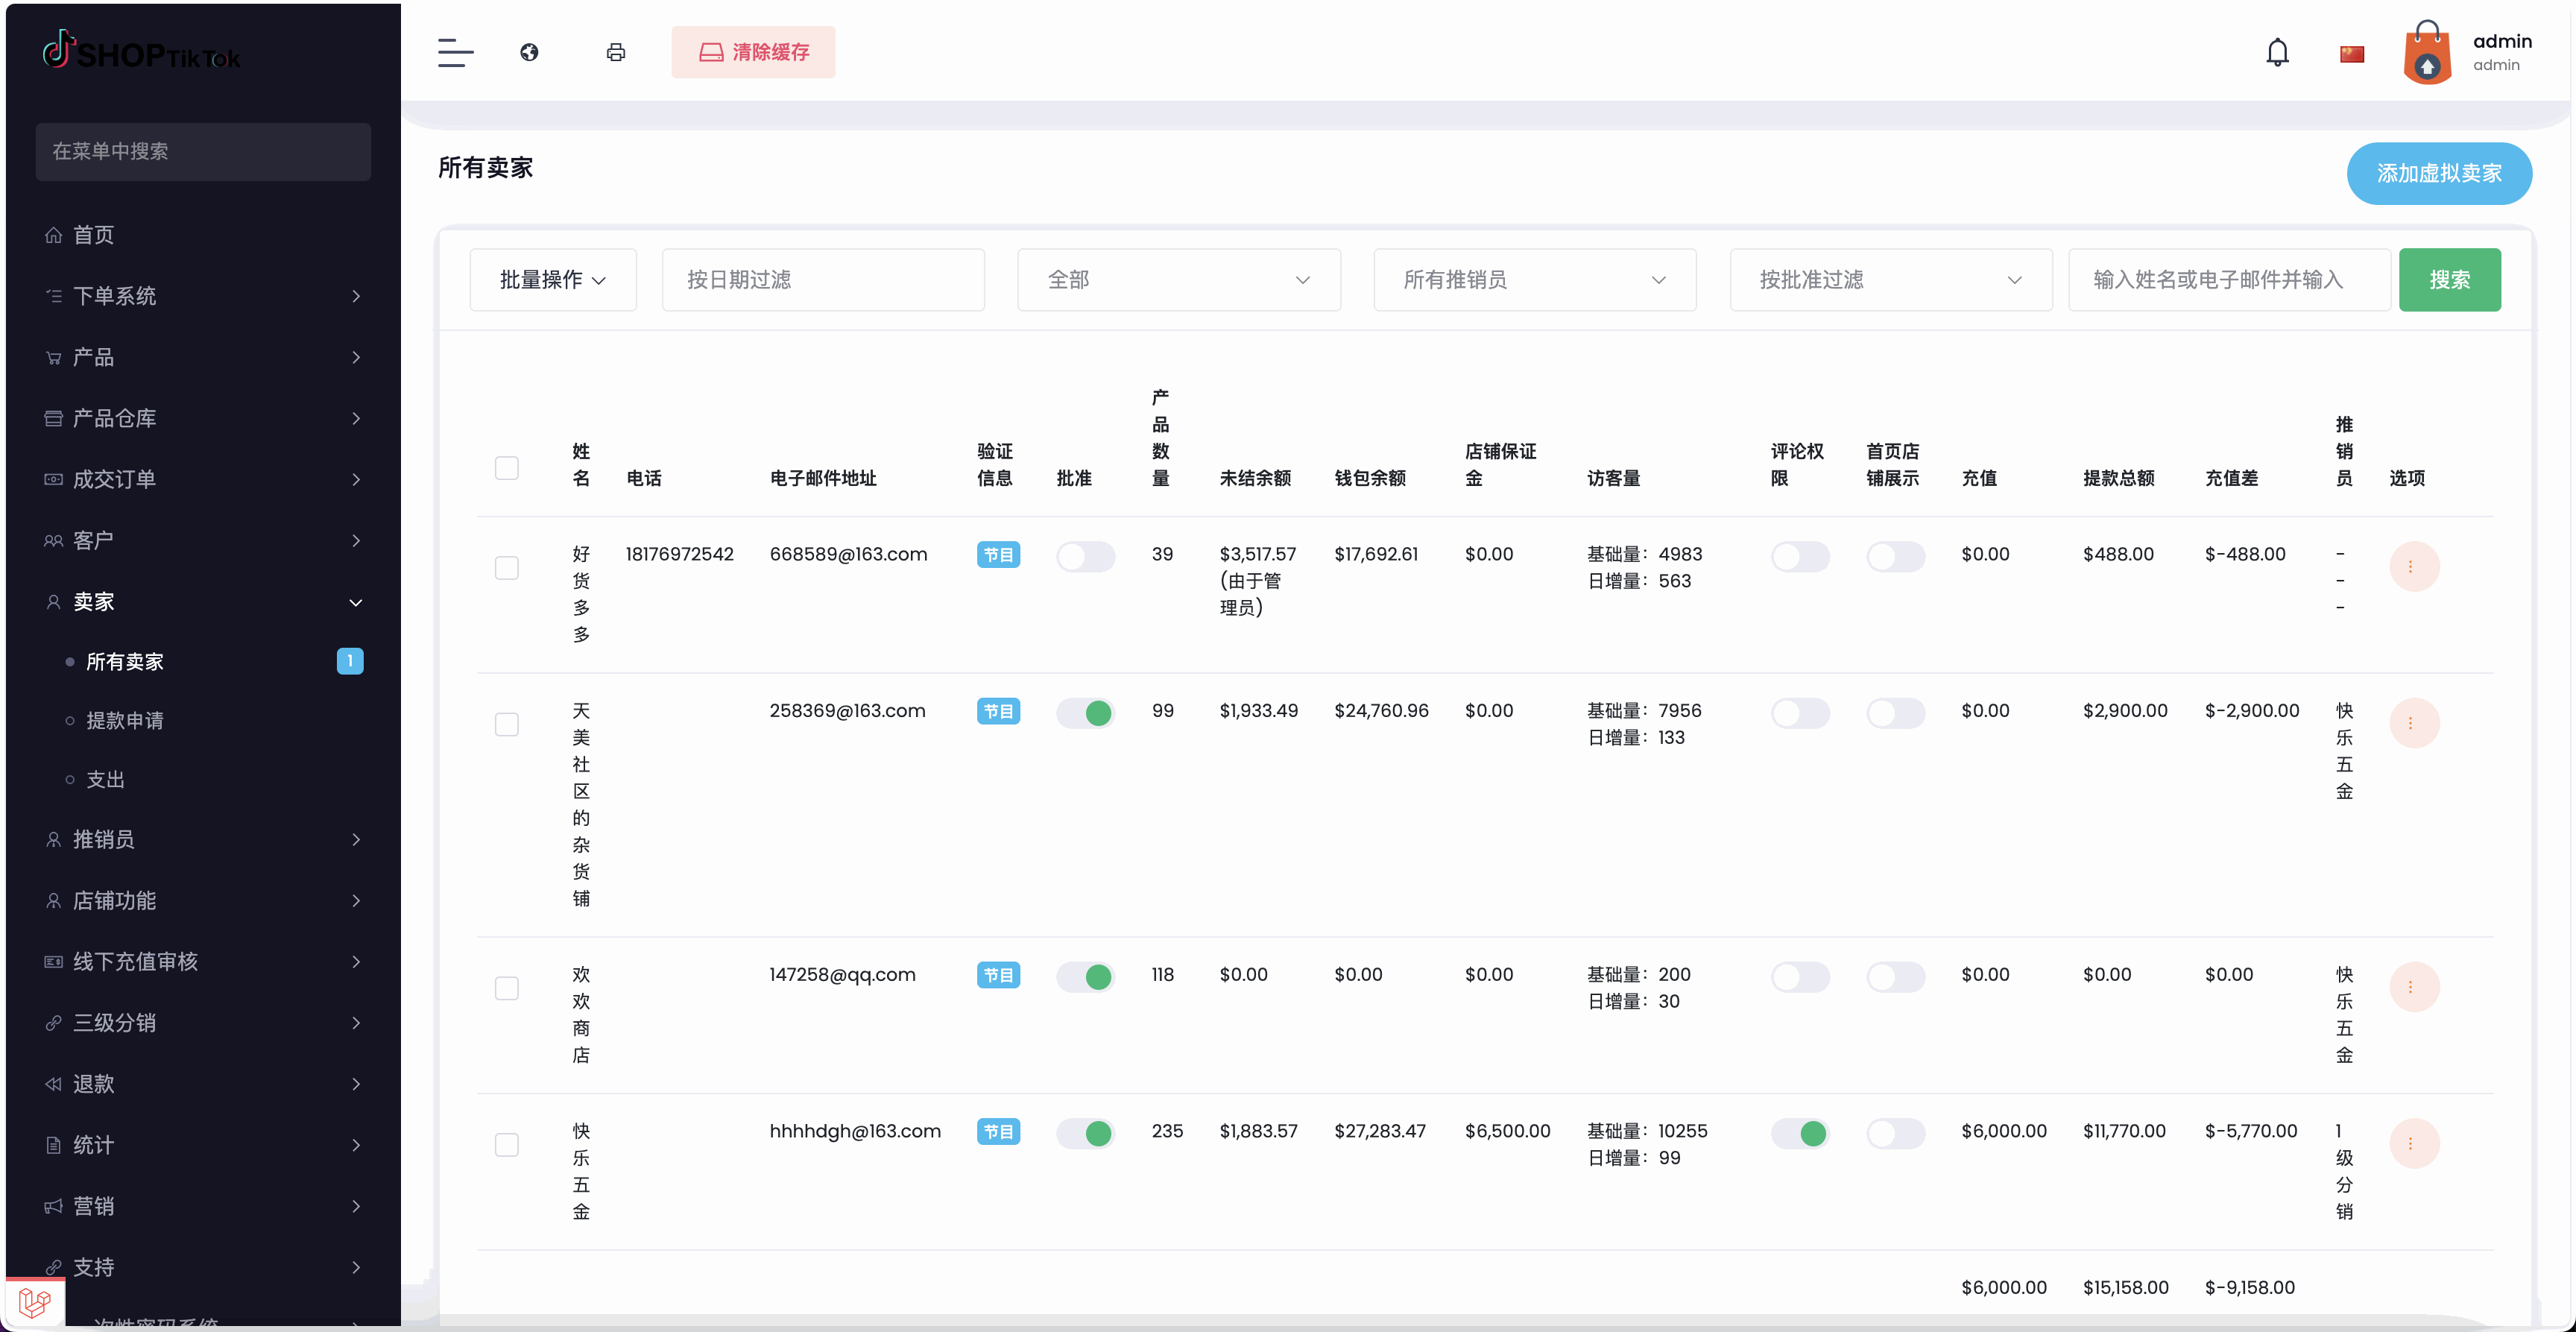Click the Laravel debug icon at bottom-left
The height and width of the screenshot is (1332, 2576).
(x=35, y=1302)
